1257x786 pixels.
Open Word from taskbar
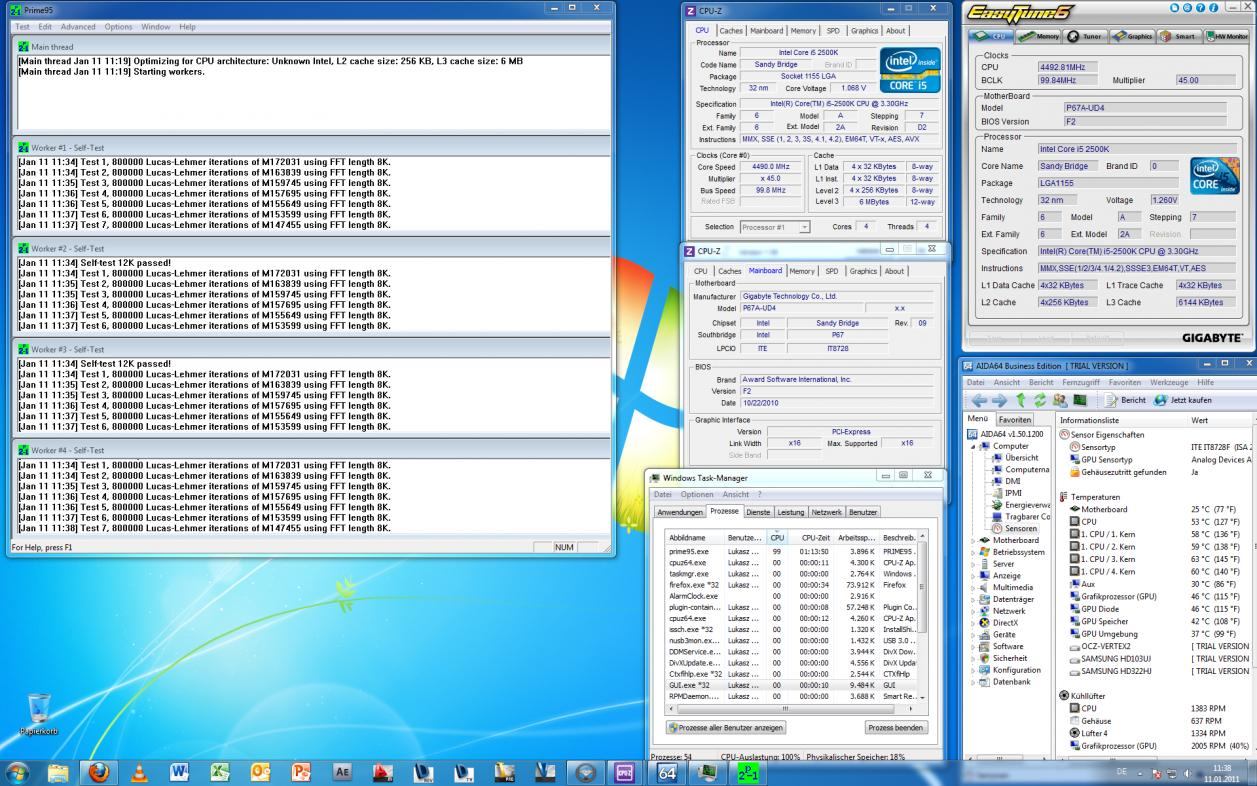pyautogui.click(x=180, y=772)
